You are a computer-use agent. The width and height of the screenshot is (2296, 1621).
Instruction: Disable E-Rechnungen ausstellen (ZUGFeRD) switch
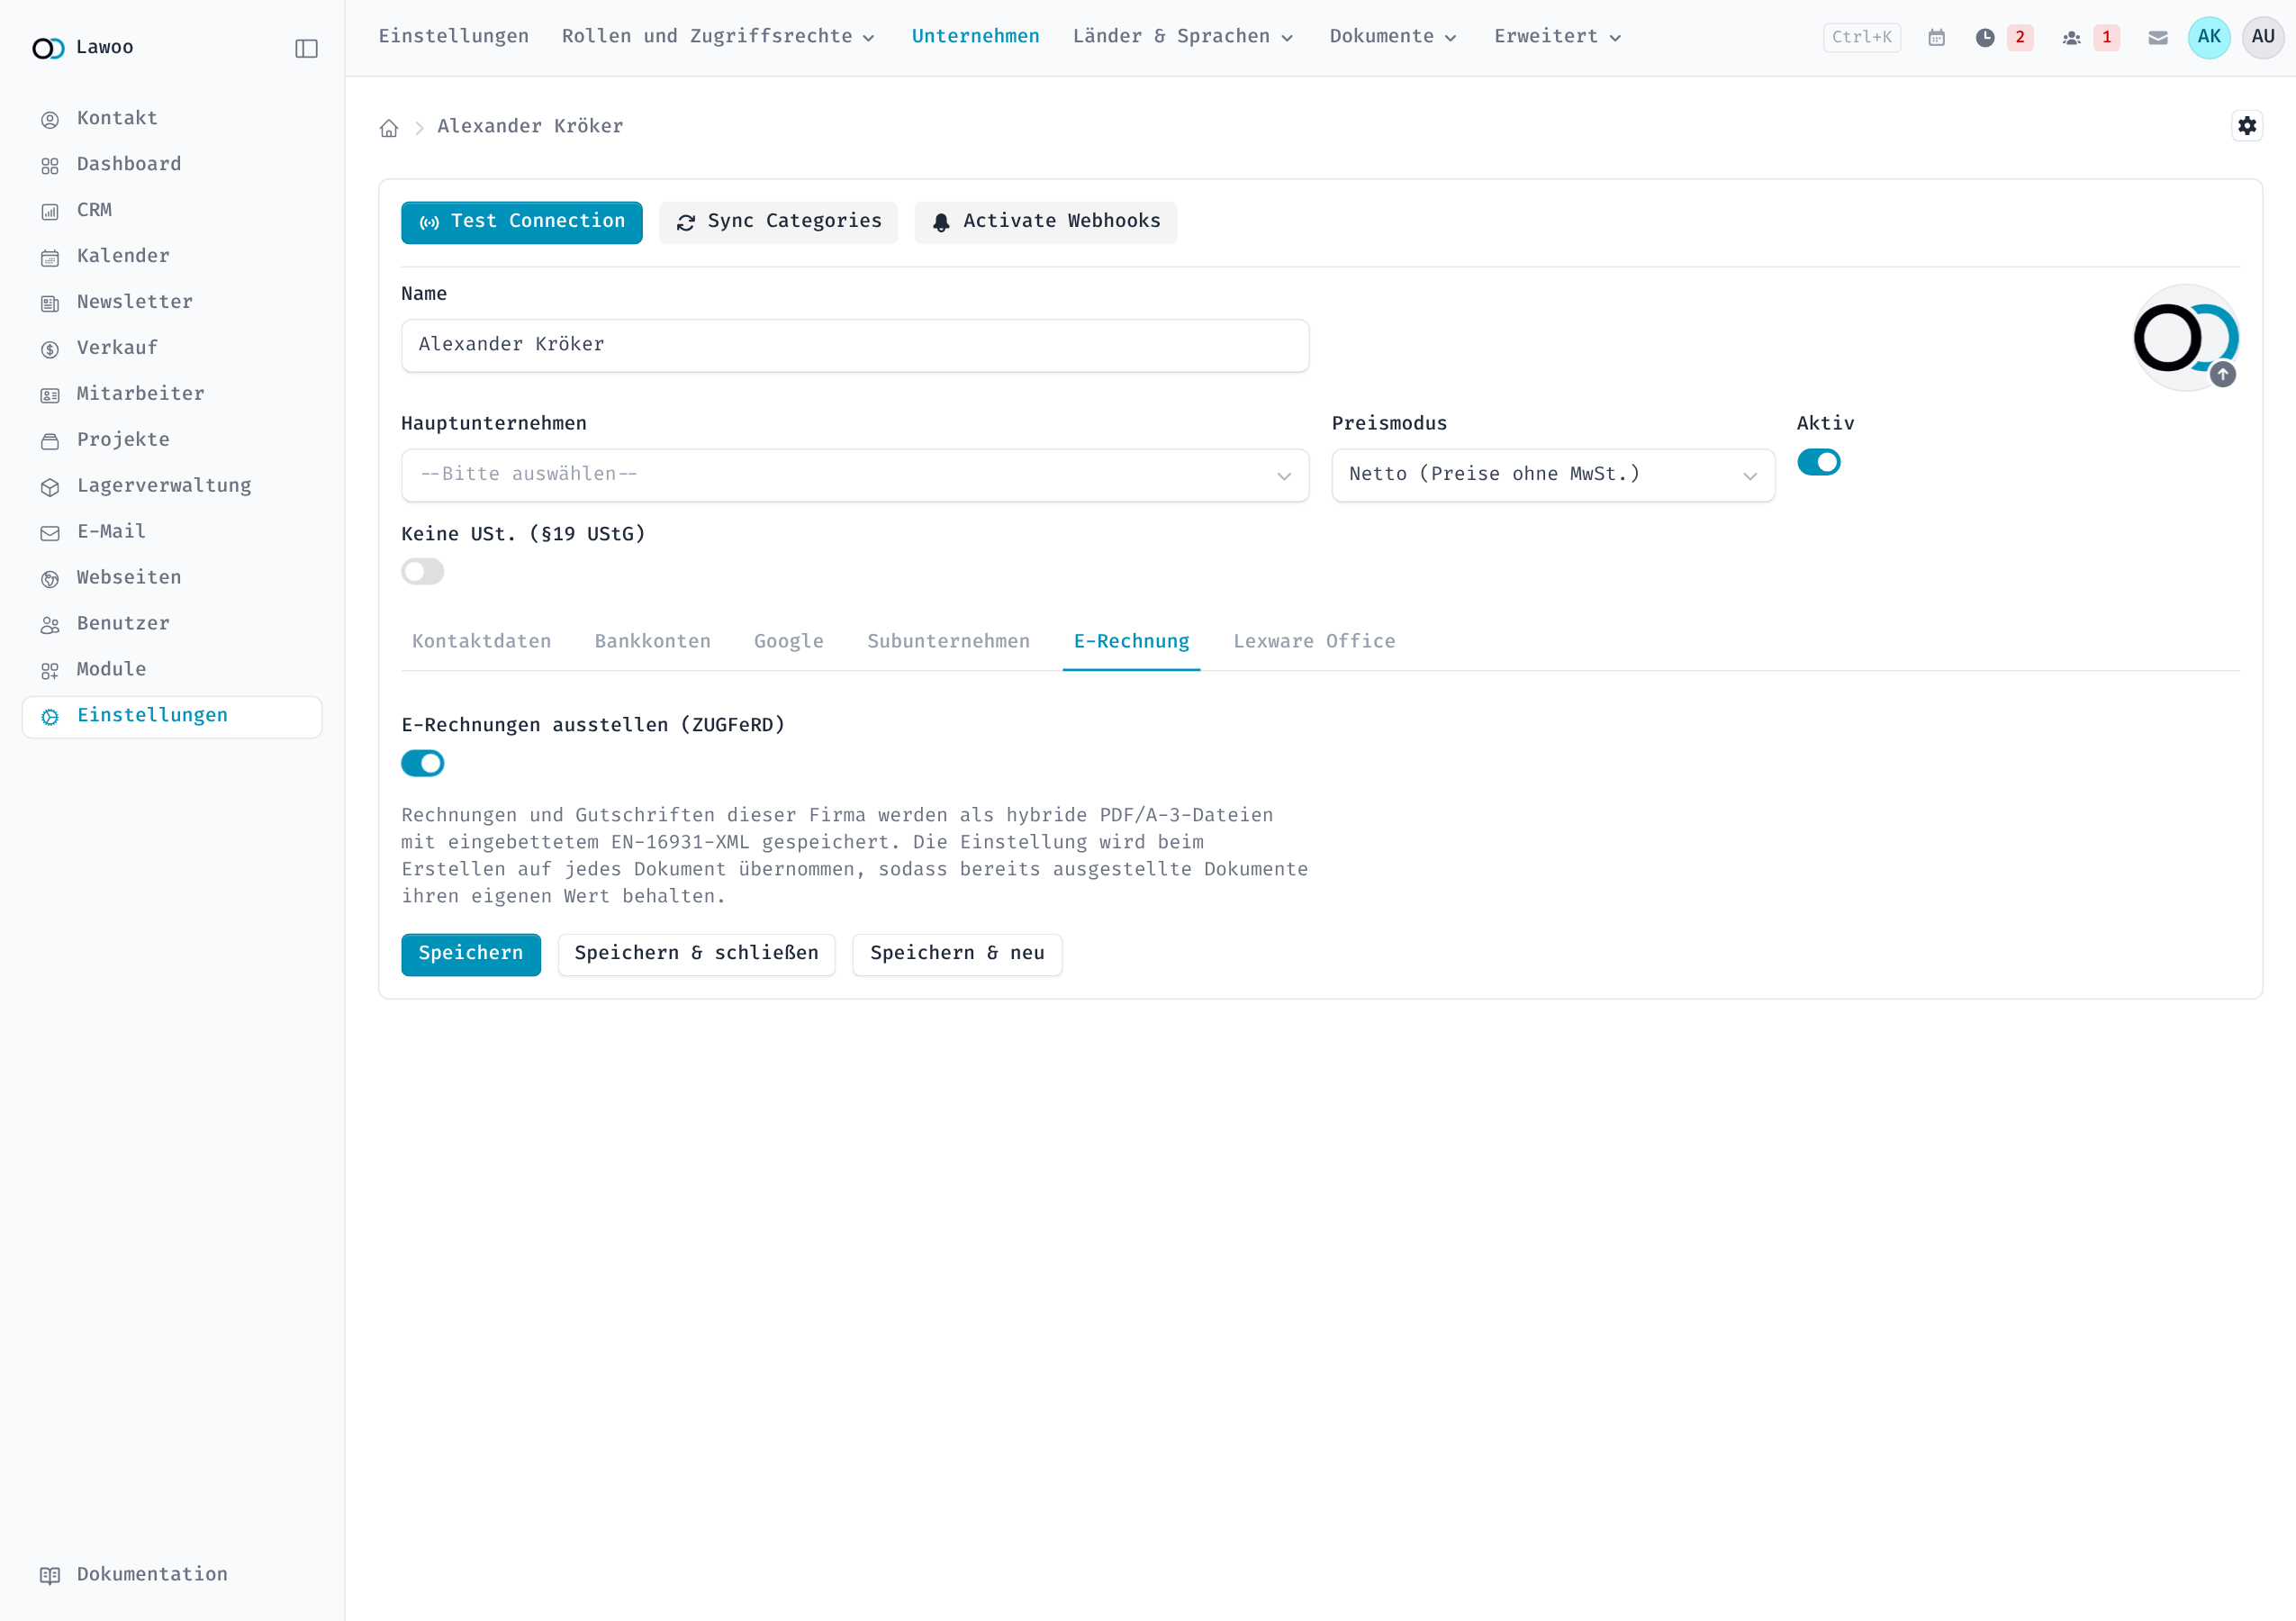[422, 764]
